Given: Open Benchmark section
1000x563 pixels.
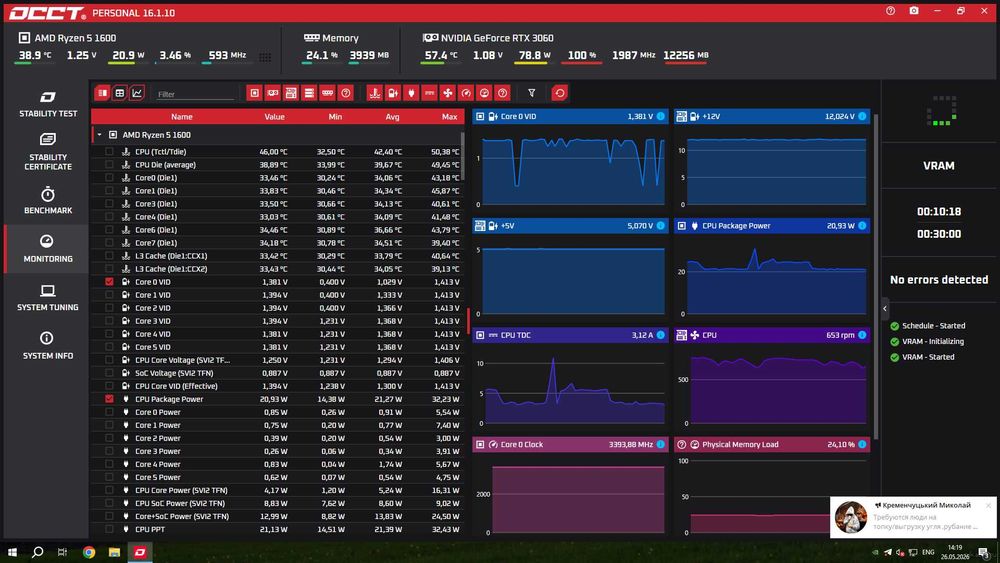Looking at the screenshot, I should 48,200.
